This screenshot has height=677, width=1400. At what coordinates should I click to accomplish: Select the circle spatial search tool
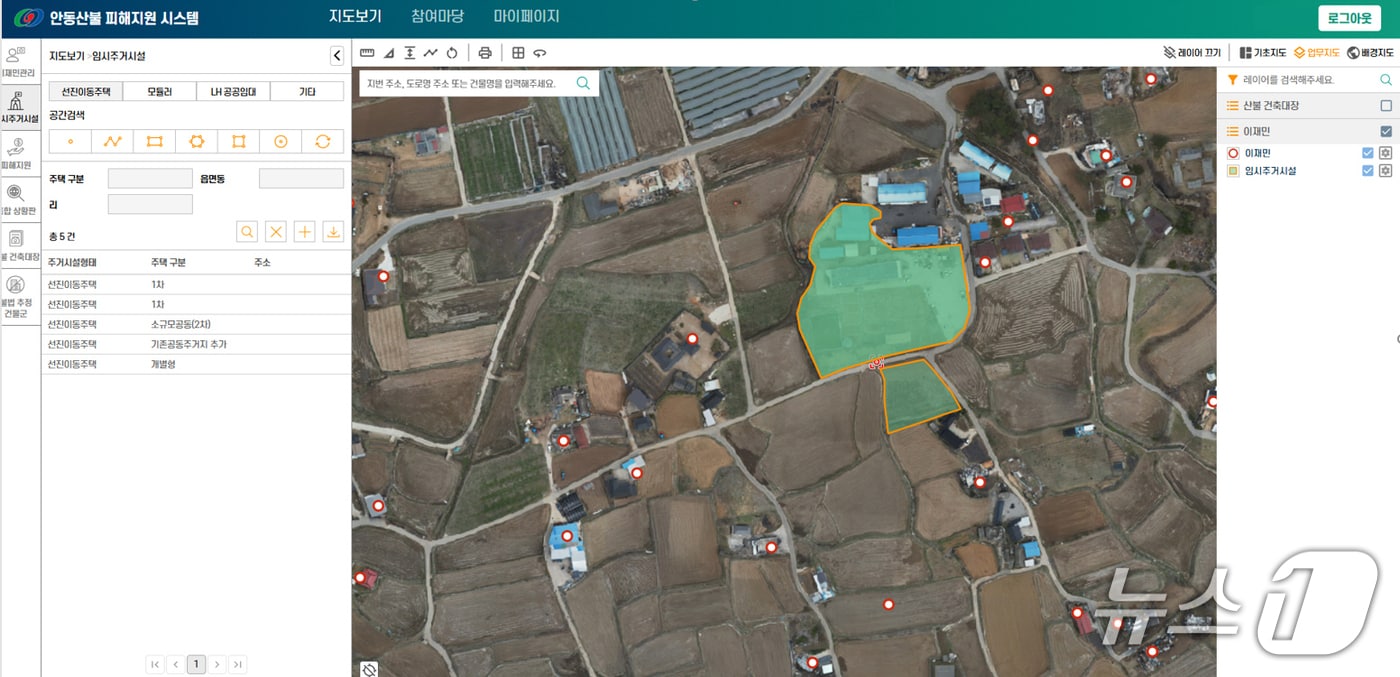pos(281,142)
